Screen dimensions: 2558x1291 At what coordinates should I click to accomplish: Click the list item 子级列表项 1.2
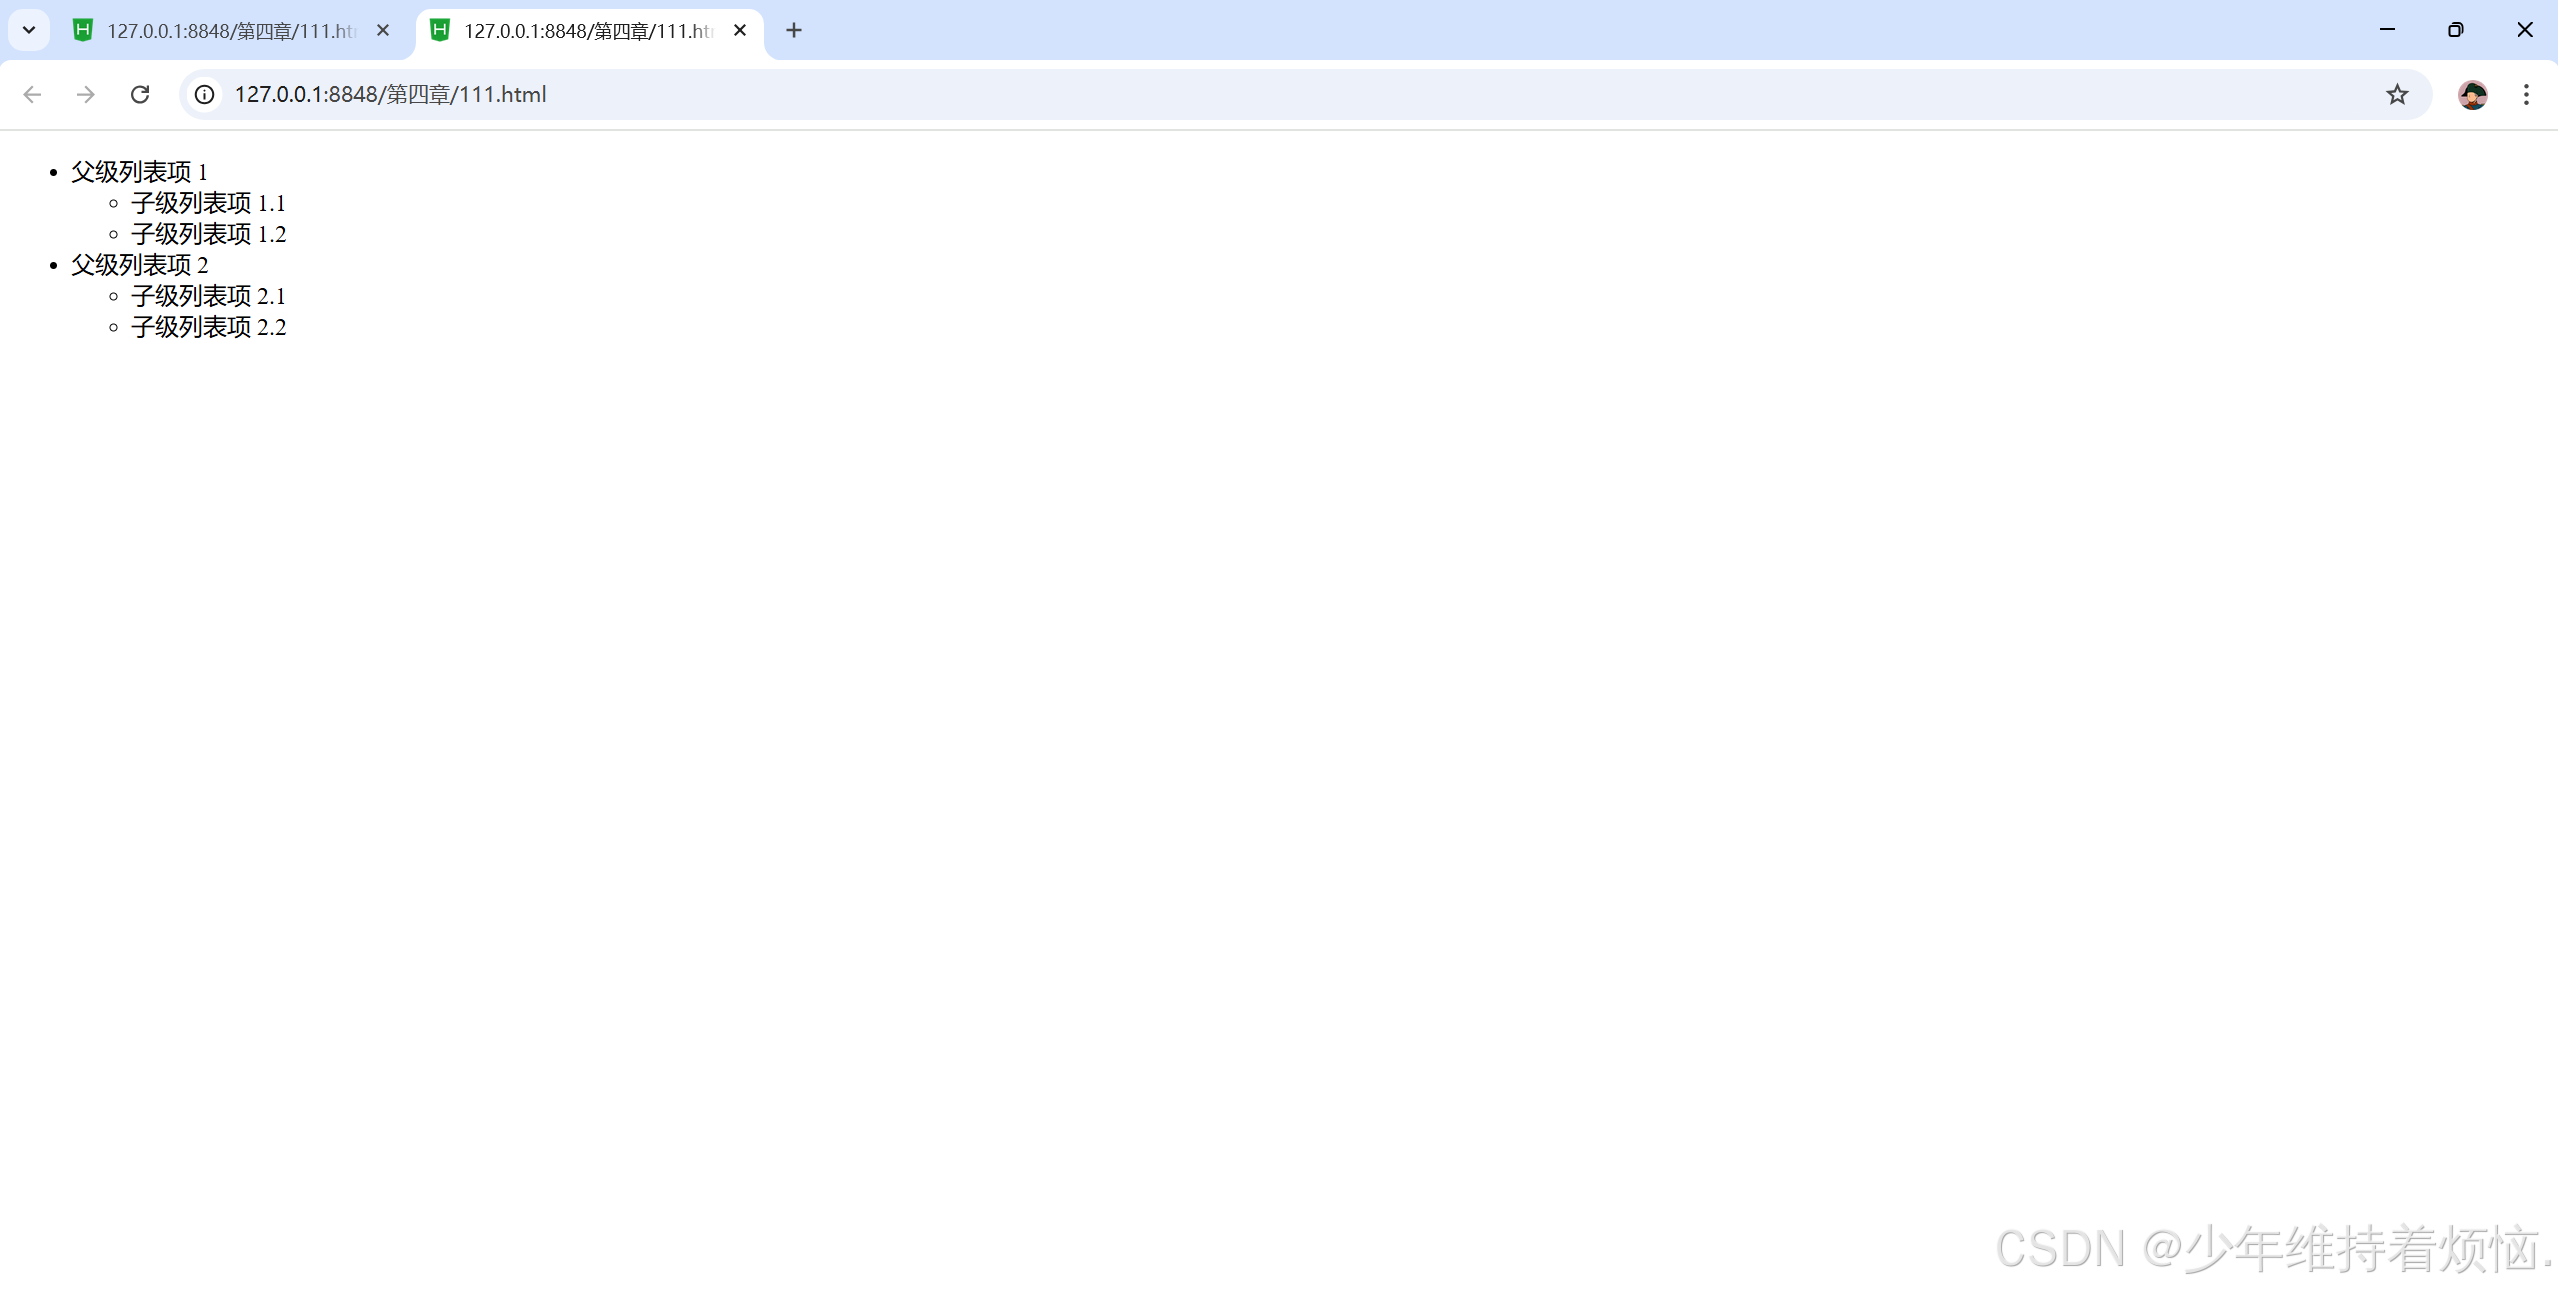[x=208, y=234]
